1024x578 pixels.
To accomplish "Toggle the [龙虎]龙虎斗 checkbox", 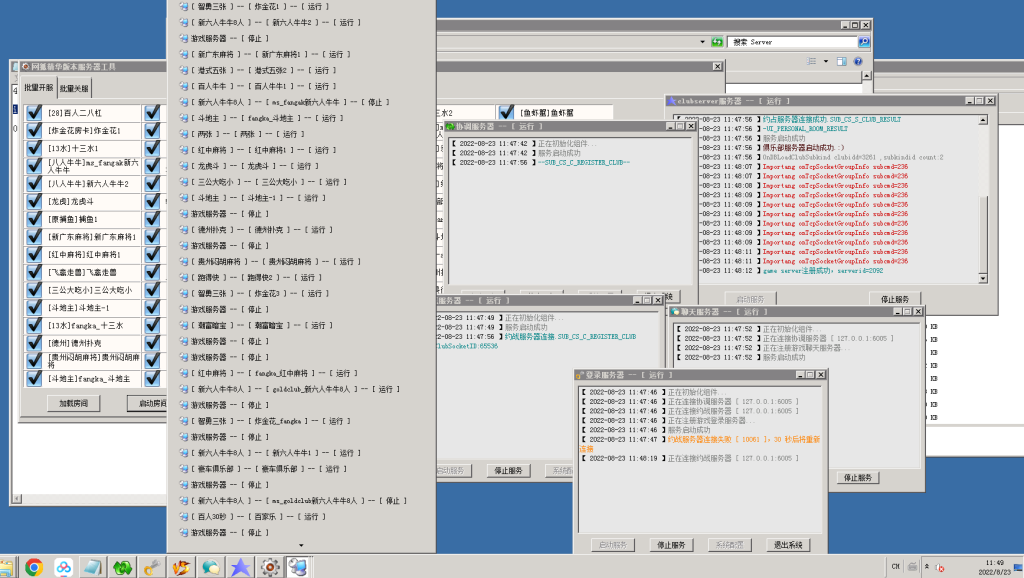I will pyautogui.click(x=34, y=201).
